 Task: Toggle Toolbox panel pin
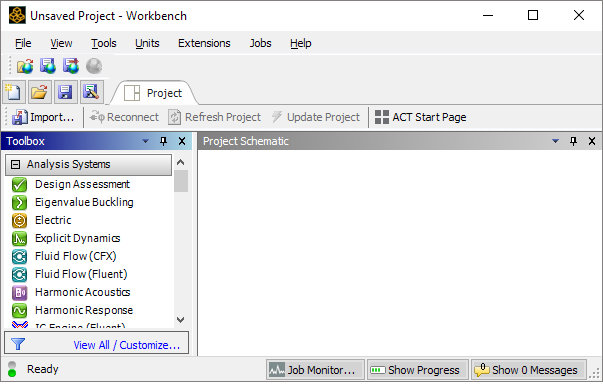click(163, 141)
